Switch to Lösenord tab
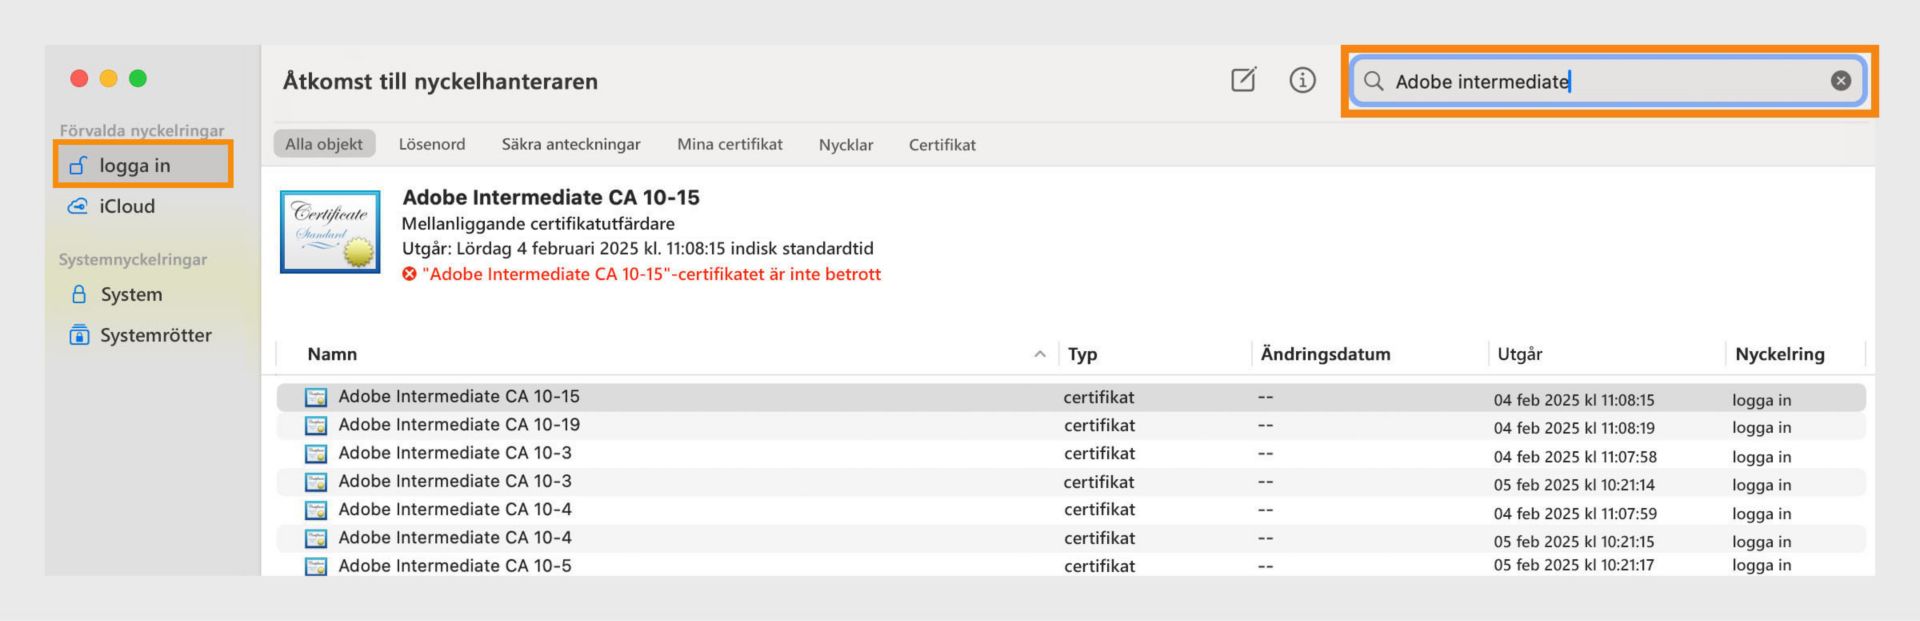Screen dimensions: 1920x621 click(x=432, y=144)
